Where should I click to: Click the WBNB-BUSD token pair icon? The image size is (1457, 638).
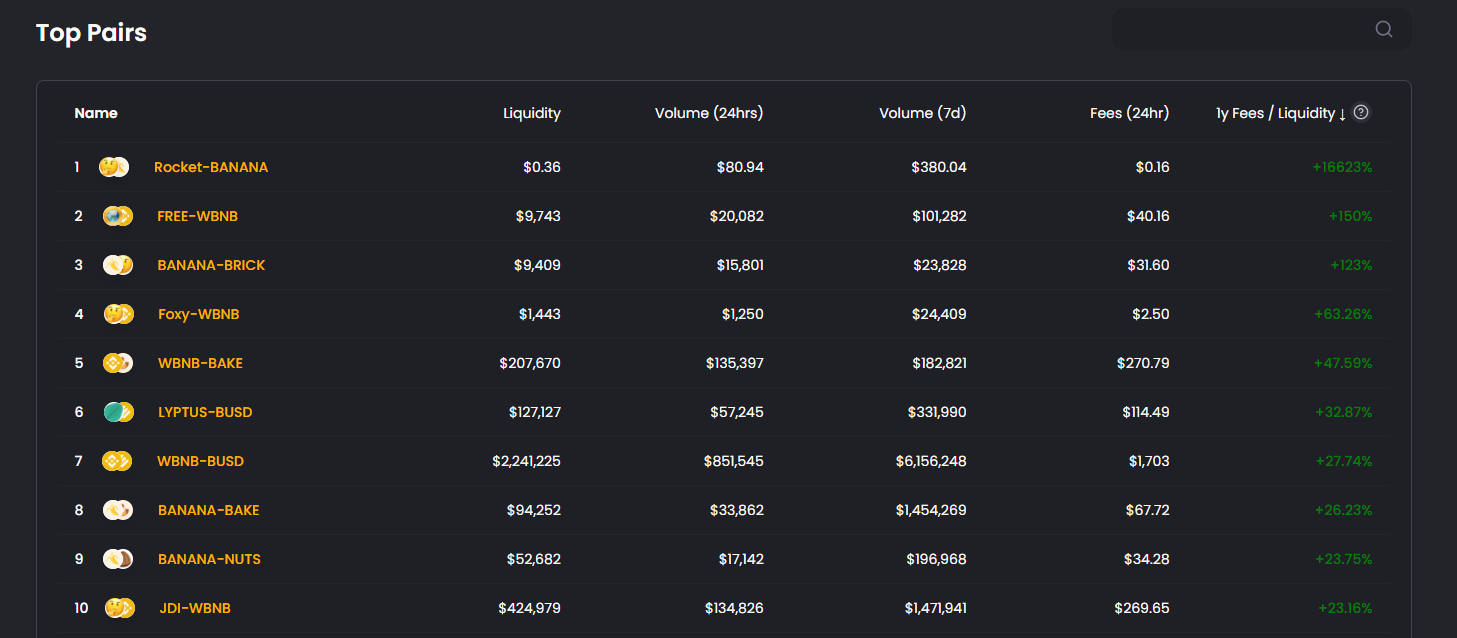[118, 461]
